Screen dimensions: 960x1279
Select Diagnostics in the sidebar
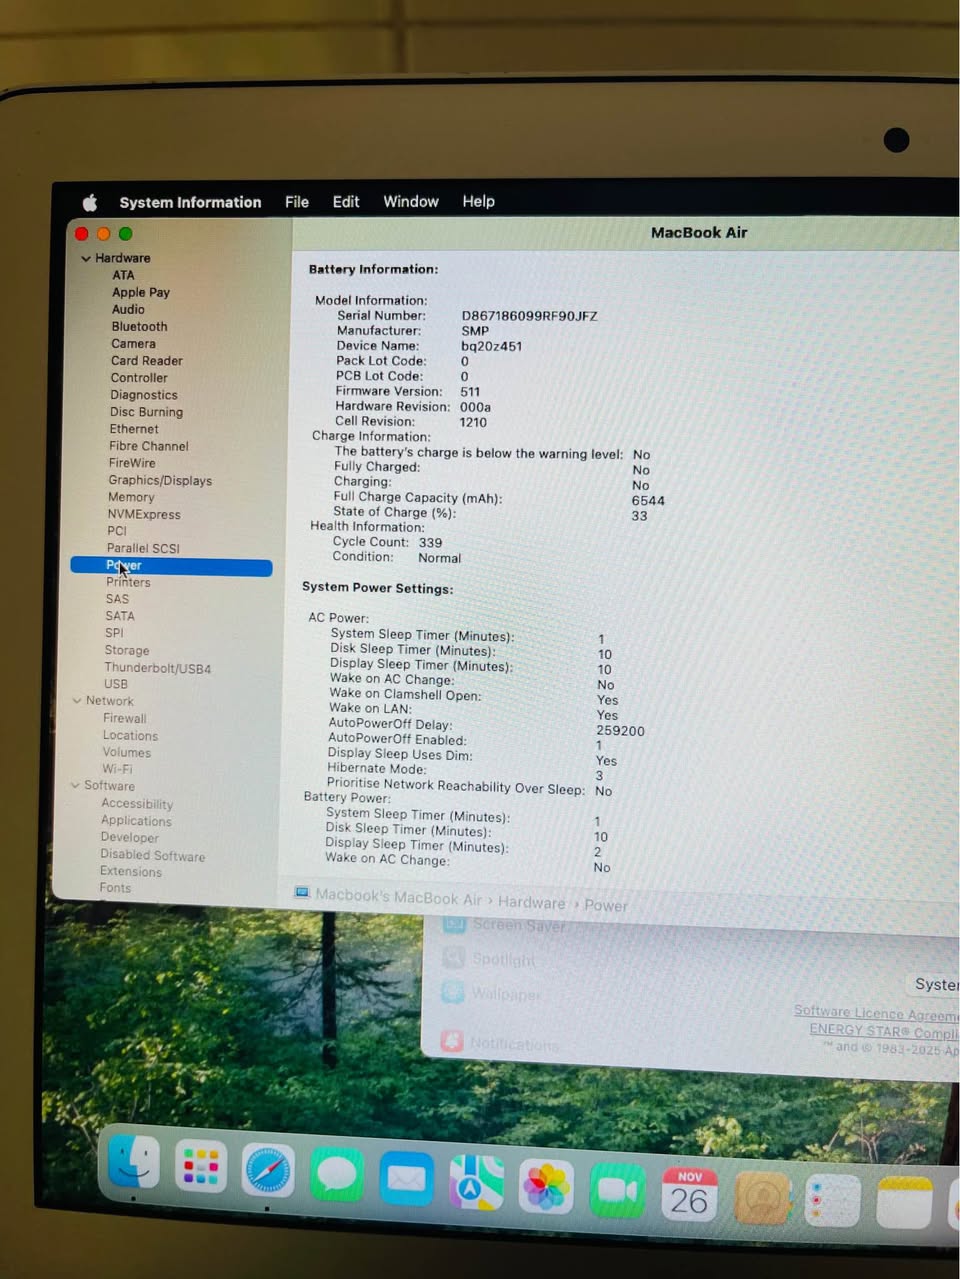point(144,394)
